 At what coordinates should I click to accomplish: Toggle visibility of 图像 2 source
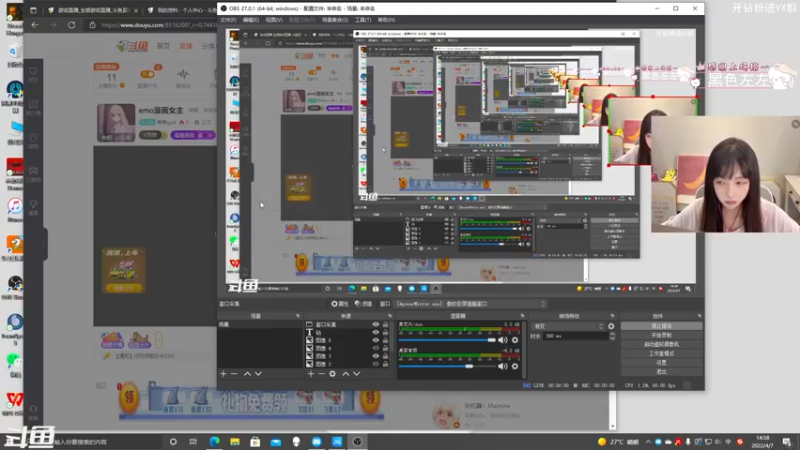point(376,364)
